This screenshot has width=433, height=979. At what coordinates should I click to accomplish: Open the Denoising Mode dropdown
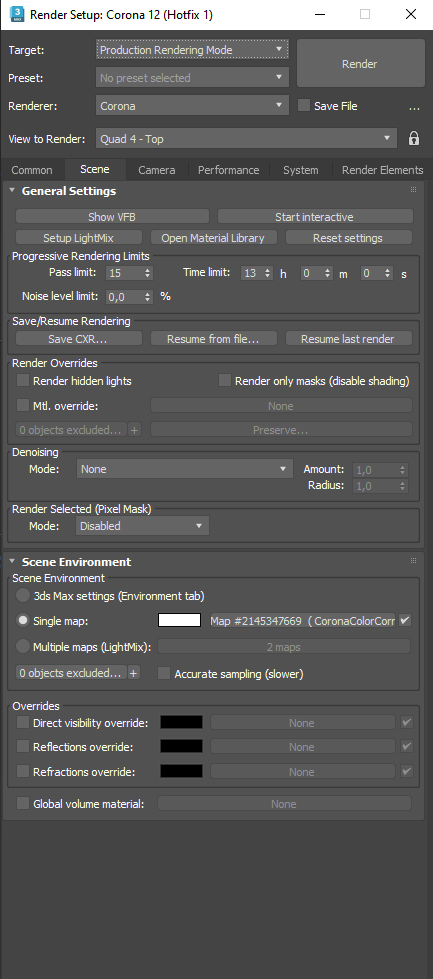tap(185, 469)
